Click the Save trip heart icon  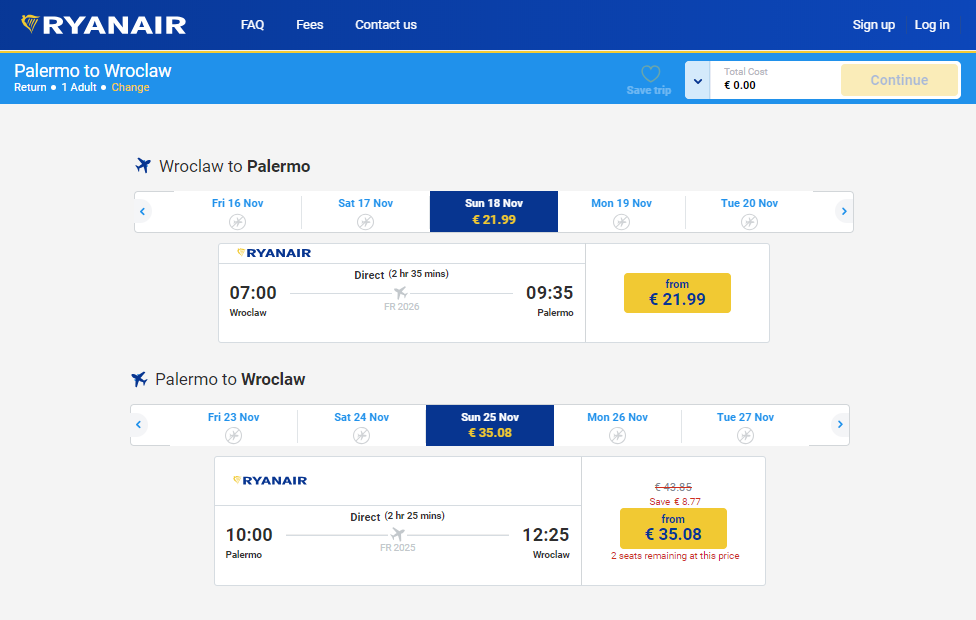point(650,74)
